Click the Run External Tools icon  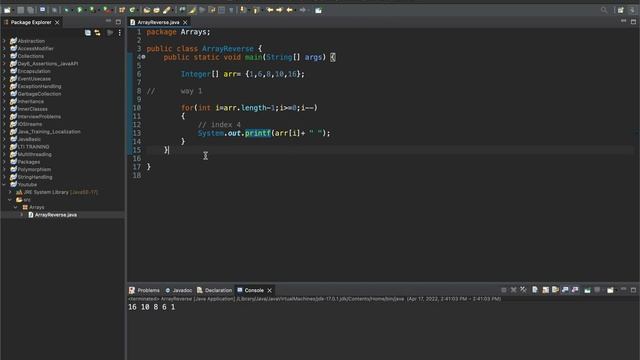pyautogui.click(x=106, y=10)
